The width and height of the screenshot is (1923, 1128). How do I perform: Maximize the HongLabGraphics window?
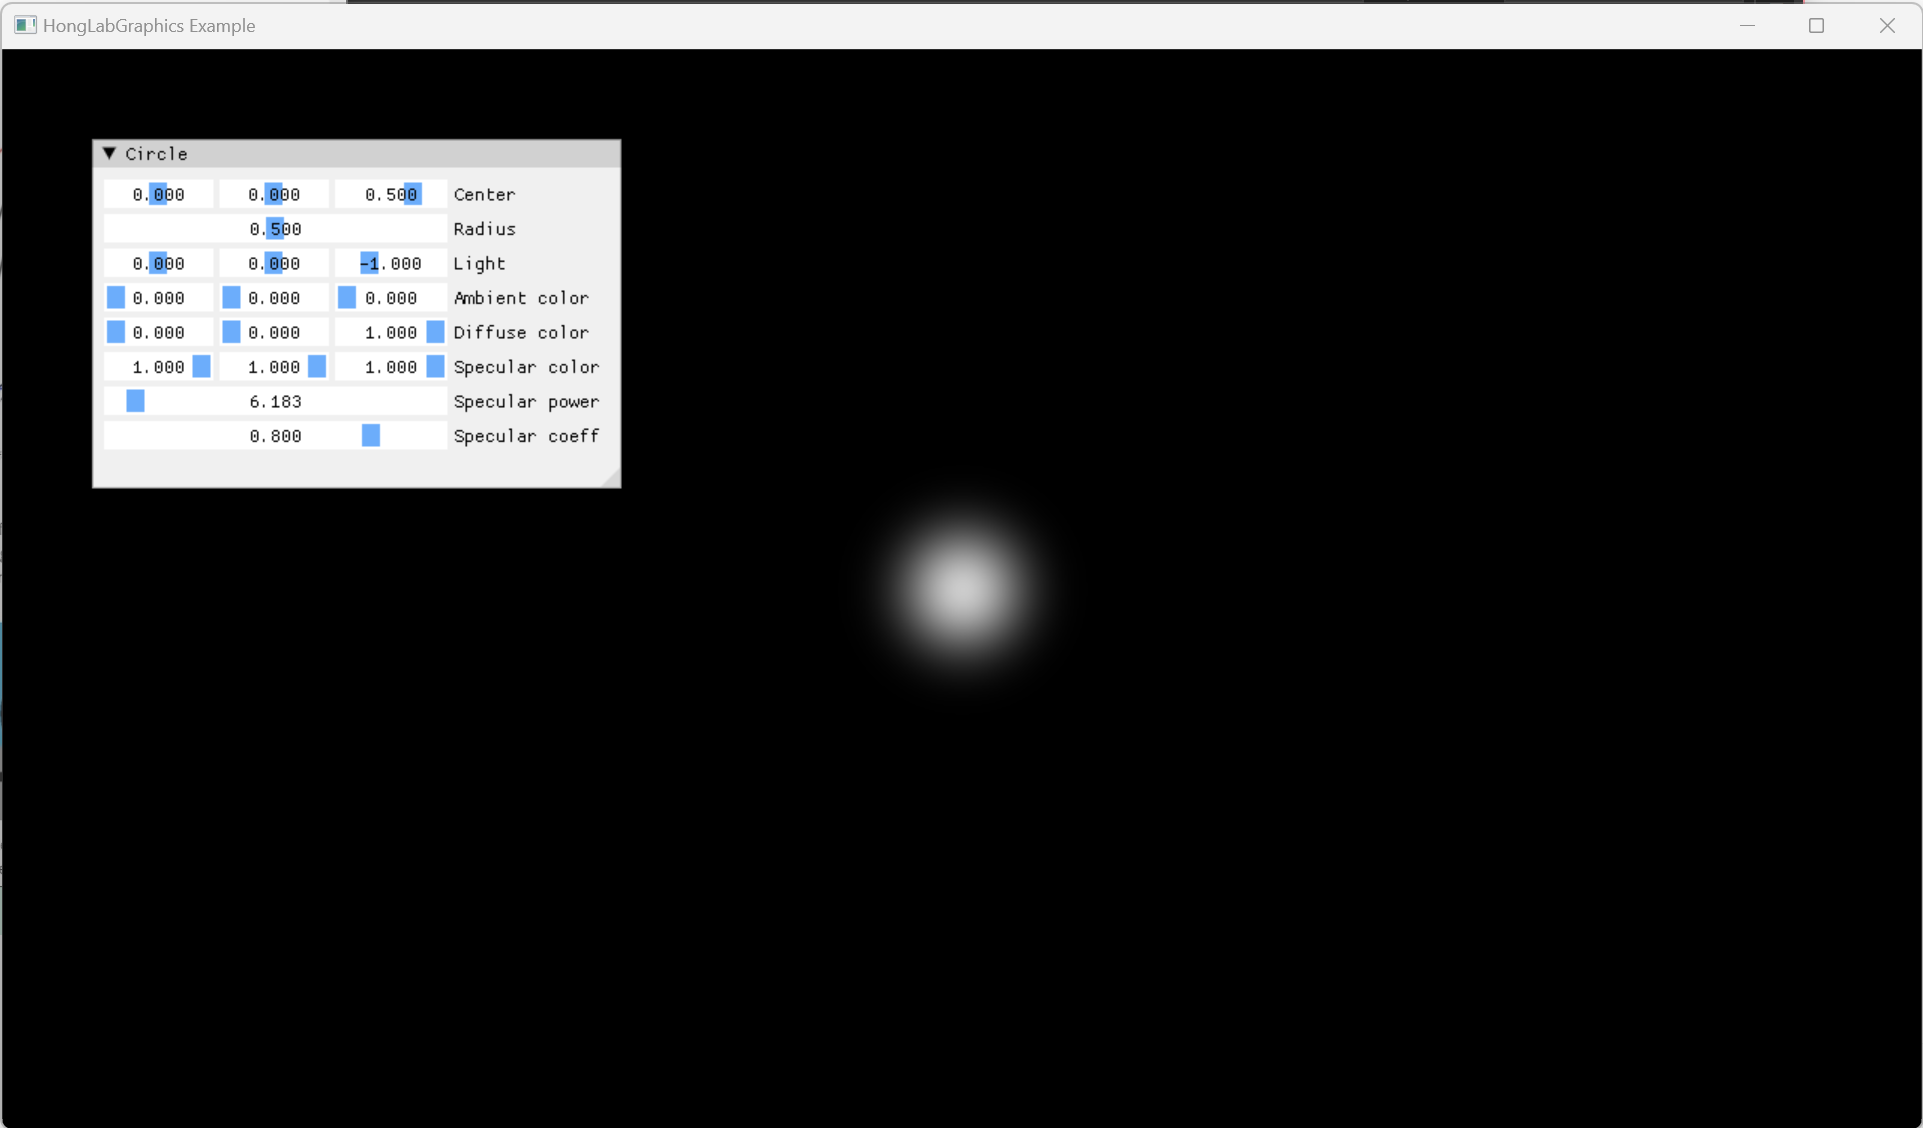(x=1816, y=25)
